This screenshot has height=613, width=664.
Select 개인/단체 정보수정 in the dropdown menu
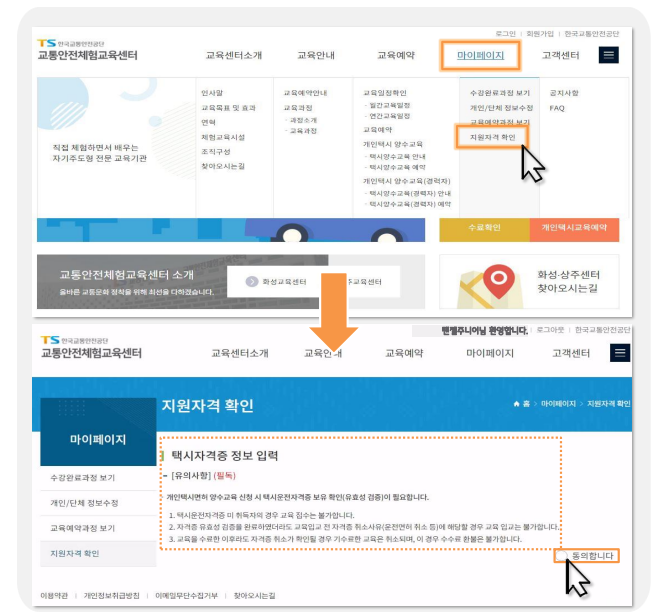pyautogui.click(x=501, y=108)
